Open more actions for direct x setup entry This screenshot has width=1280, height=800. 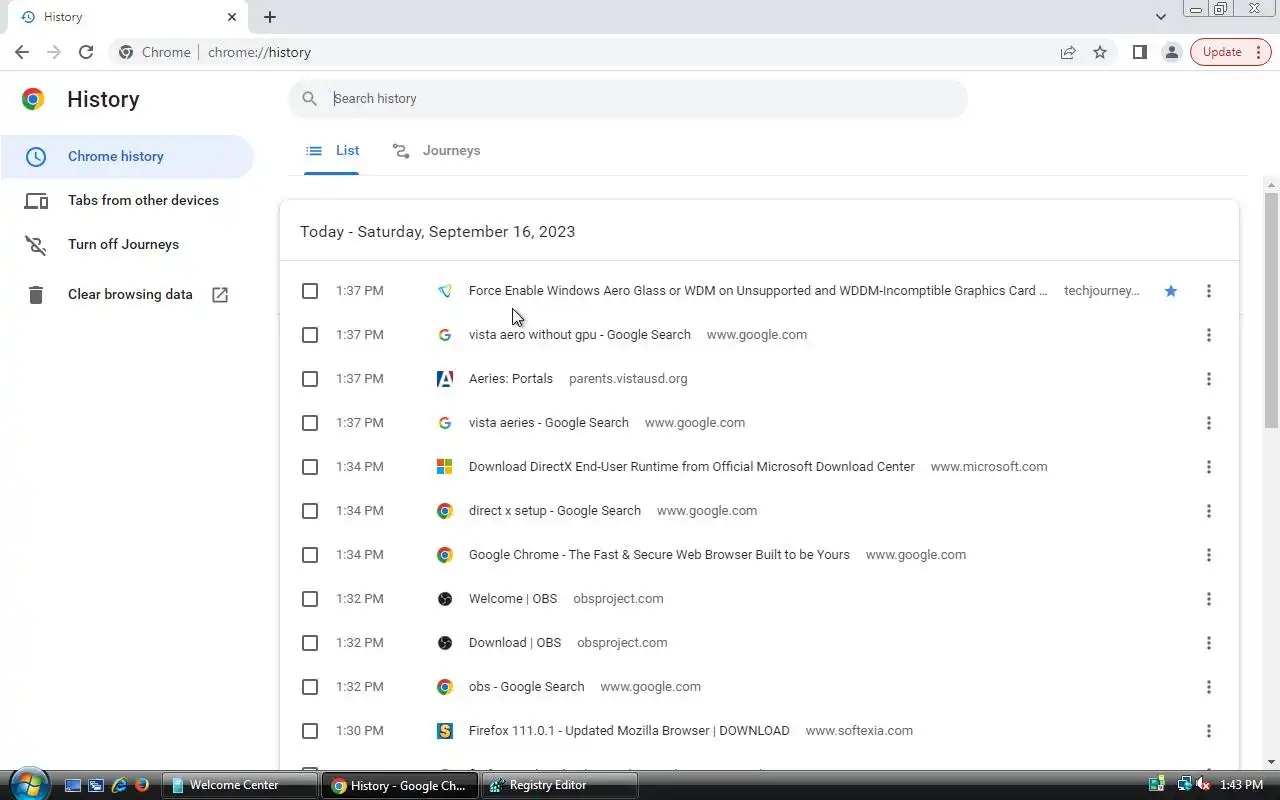tap(1208, 511)
